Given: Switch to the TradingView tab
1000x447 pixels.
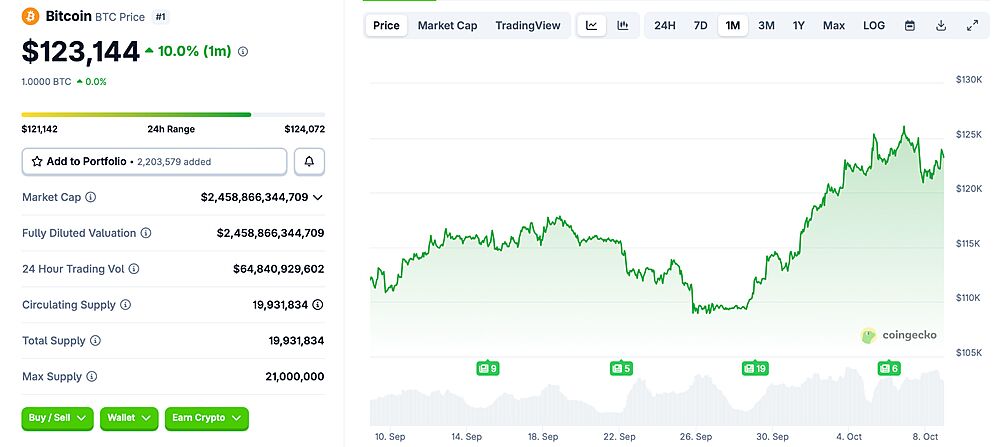Looking at the screenshot, I should [528, 25].
